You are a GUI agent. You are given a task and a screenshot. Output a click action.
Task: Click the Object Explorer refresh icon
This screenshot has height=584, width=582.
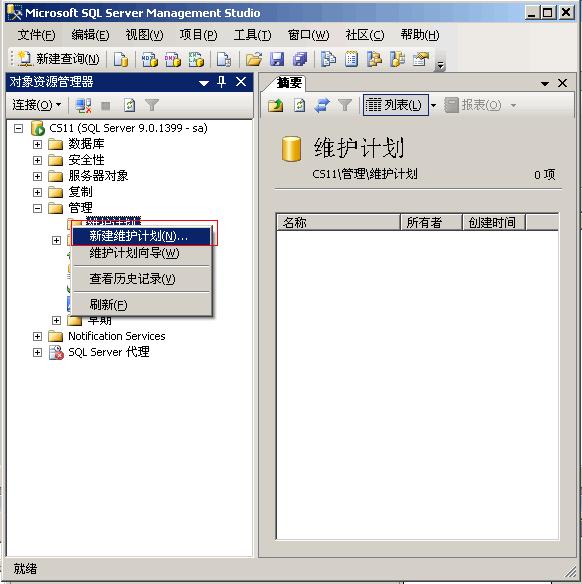pos(129,105)
